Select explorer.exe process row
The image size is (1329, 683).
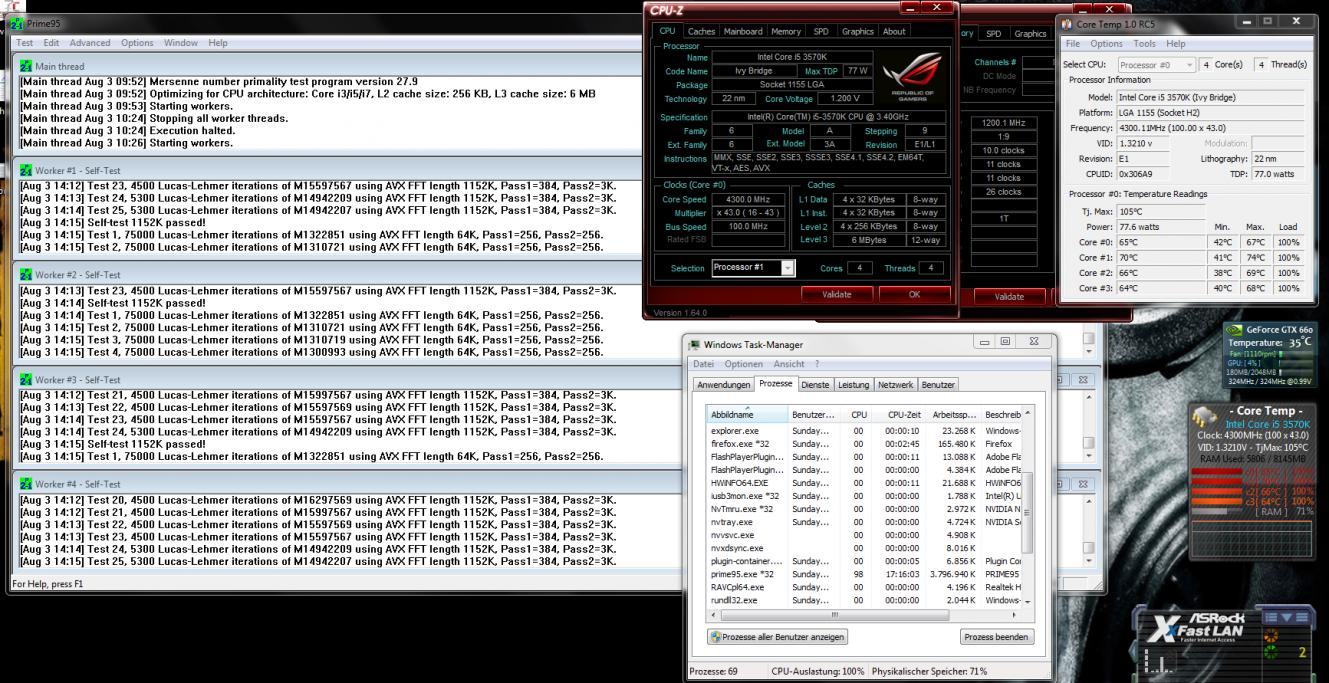(863, 430)
